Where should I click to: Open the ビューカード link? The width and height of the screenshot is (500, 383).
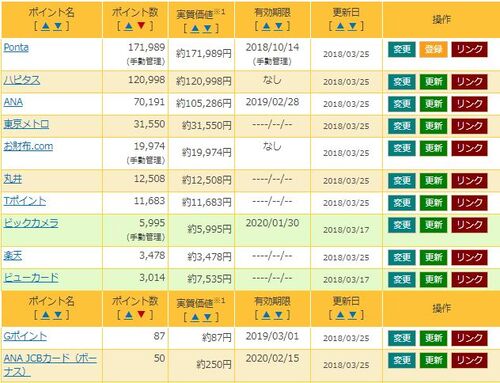pyautogui.click(x=31, y=278)
